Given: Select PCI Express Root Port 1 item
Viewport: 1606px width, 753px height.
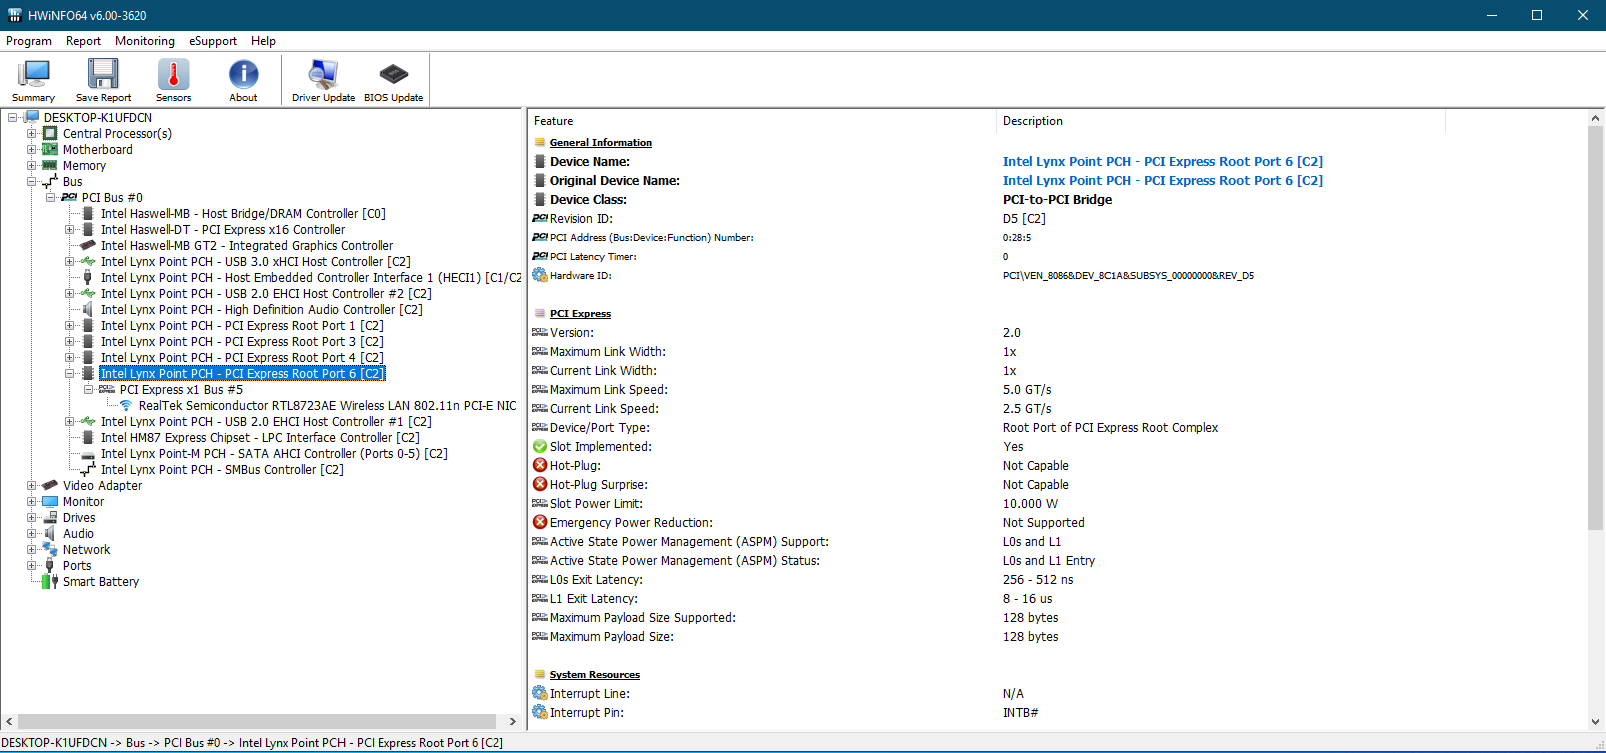Looking at the screenshot, I should (x=242, y=326).
